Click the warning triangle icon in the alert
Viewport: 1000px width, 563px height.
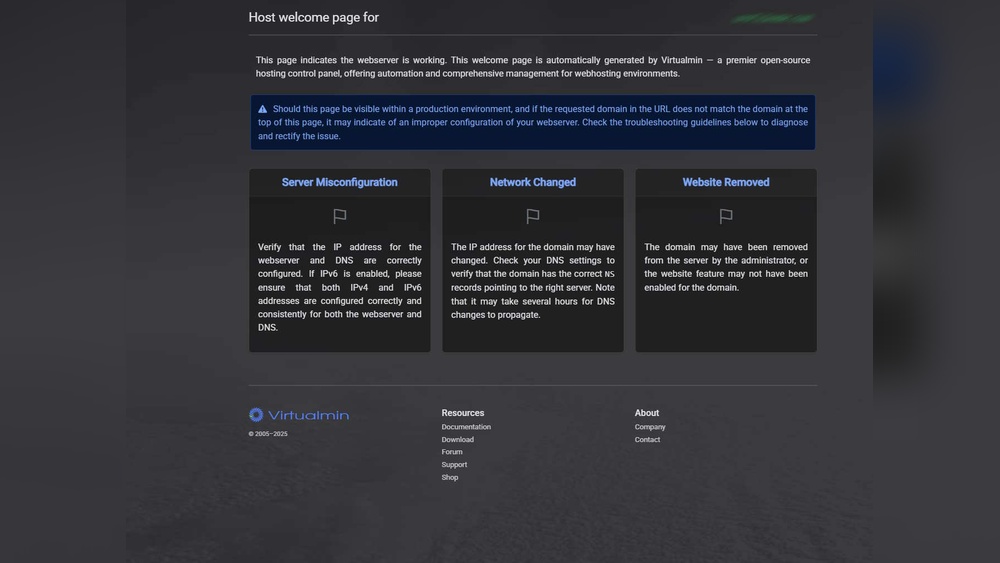click(x=262, y=109)
